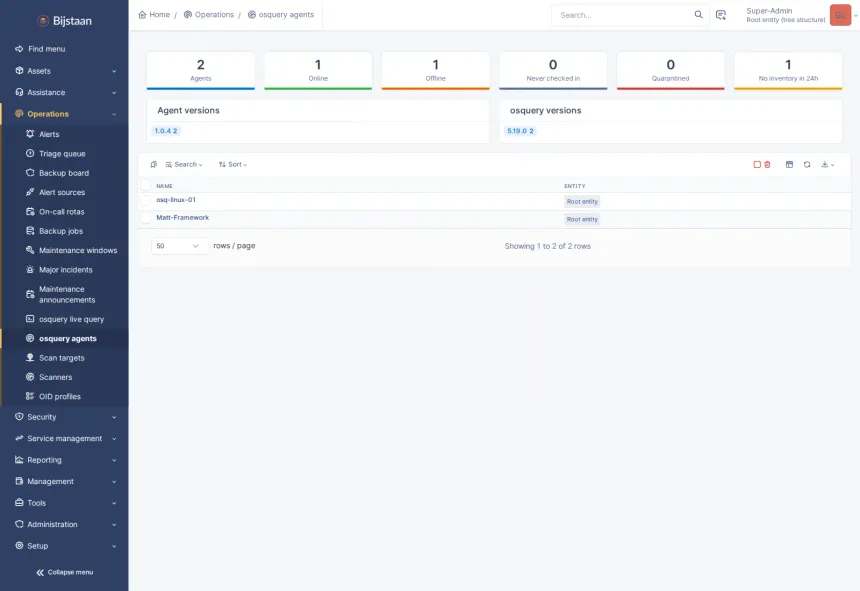Tick the Matt-Framework row checkbox
Screen dimensions: 860x591
[145, 218]
